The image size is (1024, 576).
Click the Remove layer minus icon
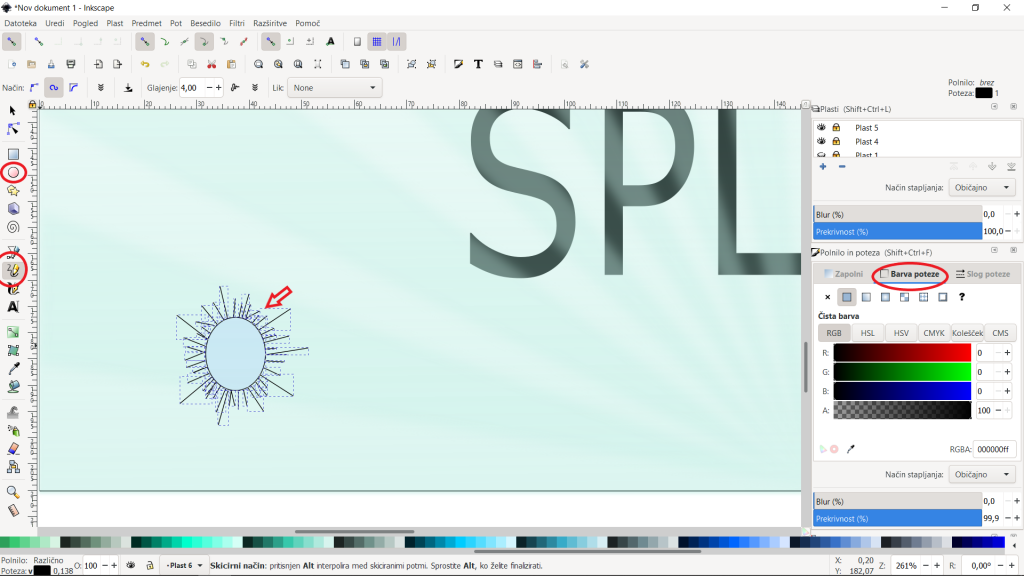coord(842,167)
